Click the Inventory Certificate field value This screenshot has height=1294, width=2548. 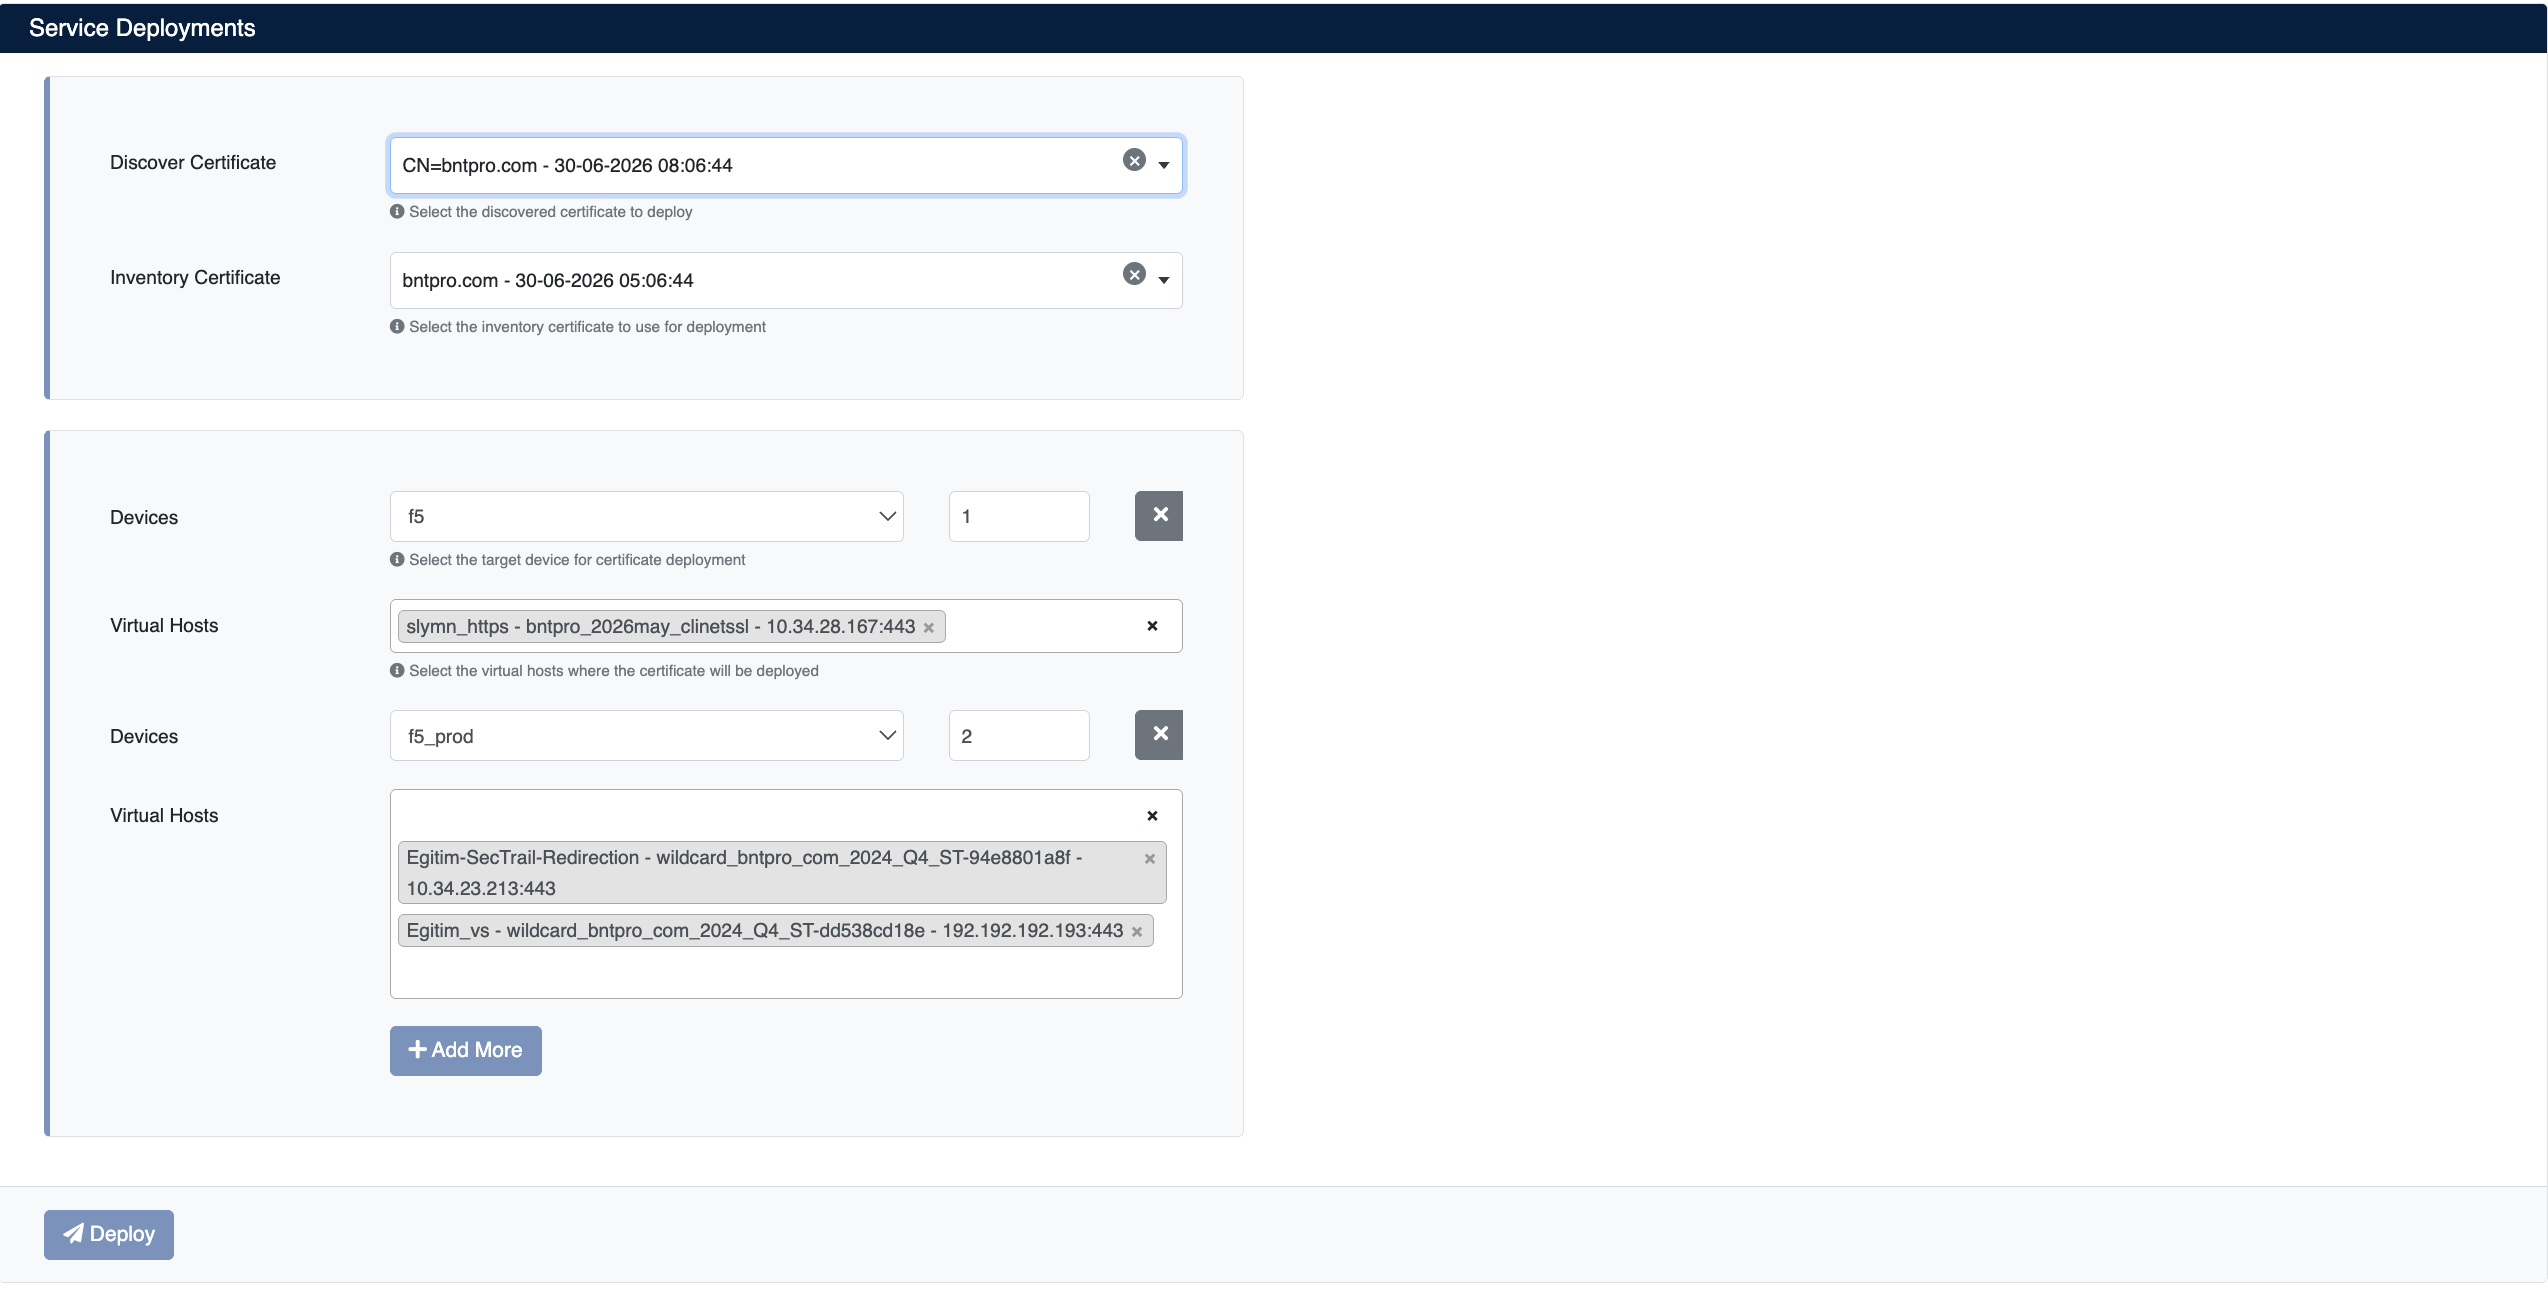coord(547,280)
